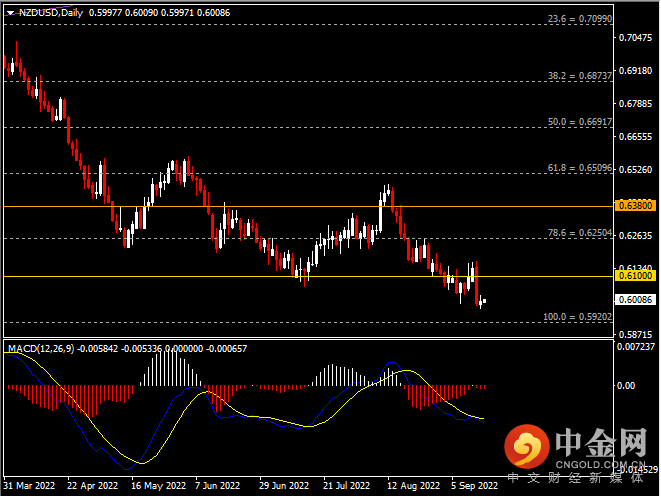Screen dimensions: 661x496
Task: Click the chart menu triangle beside NZDUSD
Action: [9, 13]
